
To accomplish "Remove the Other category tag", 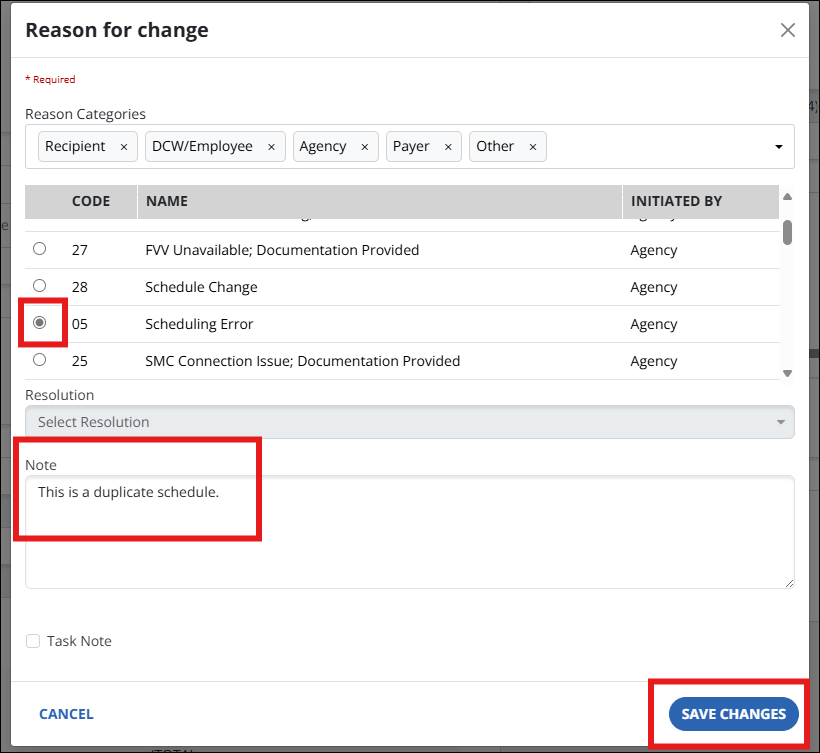I will 532,147.
